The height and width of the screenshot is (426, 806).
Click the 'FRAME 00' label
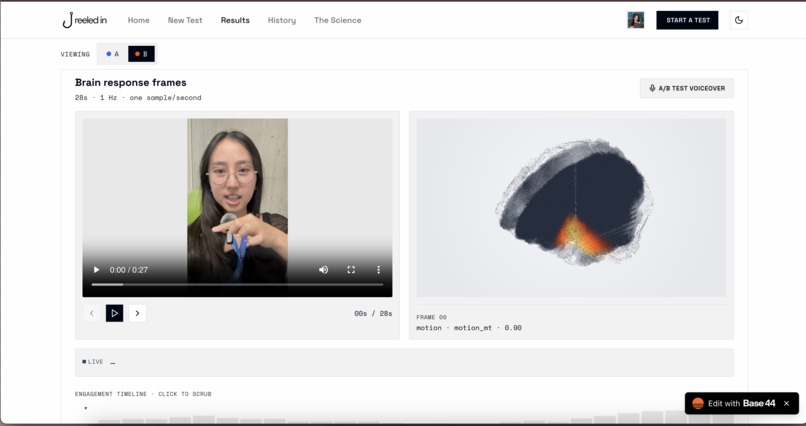tap(431, 317)
